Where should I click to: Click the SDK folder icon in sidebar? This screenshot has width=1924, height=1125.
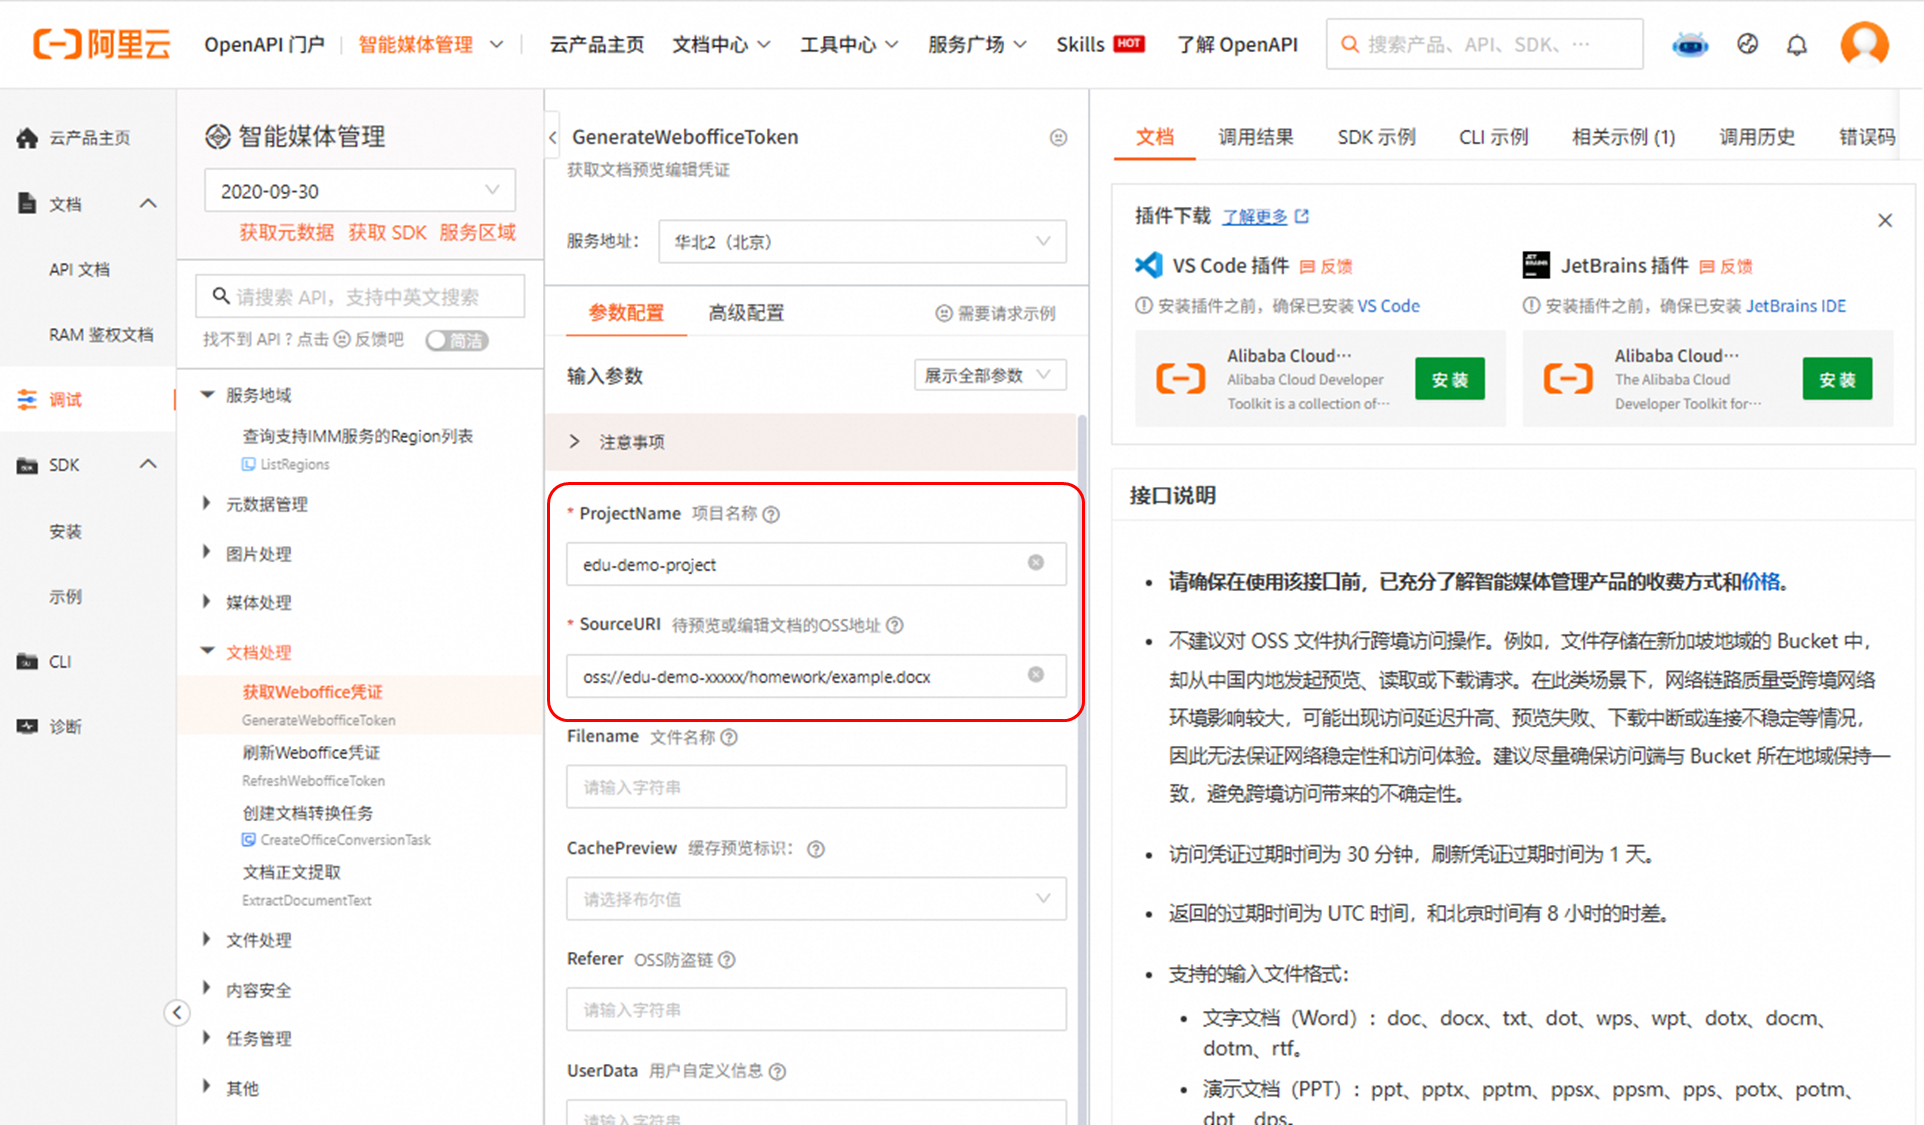point(28,465)
